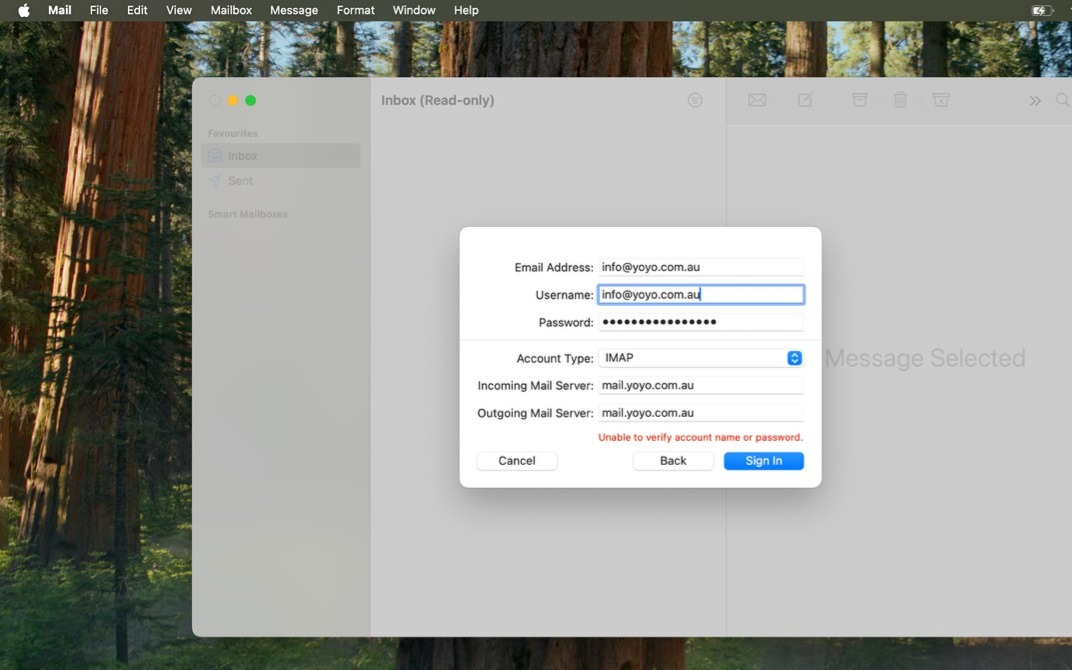Click the Trash delete icon in toolbar

[900, 100]
